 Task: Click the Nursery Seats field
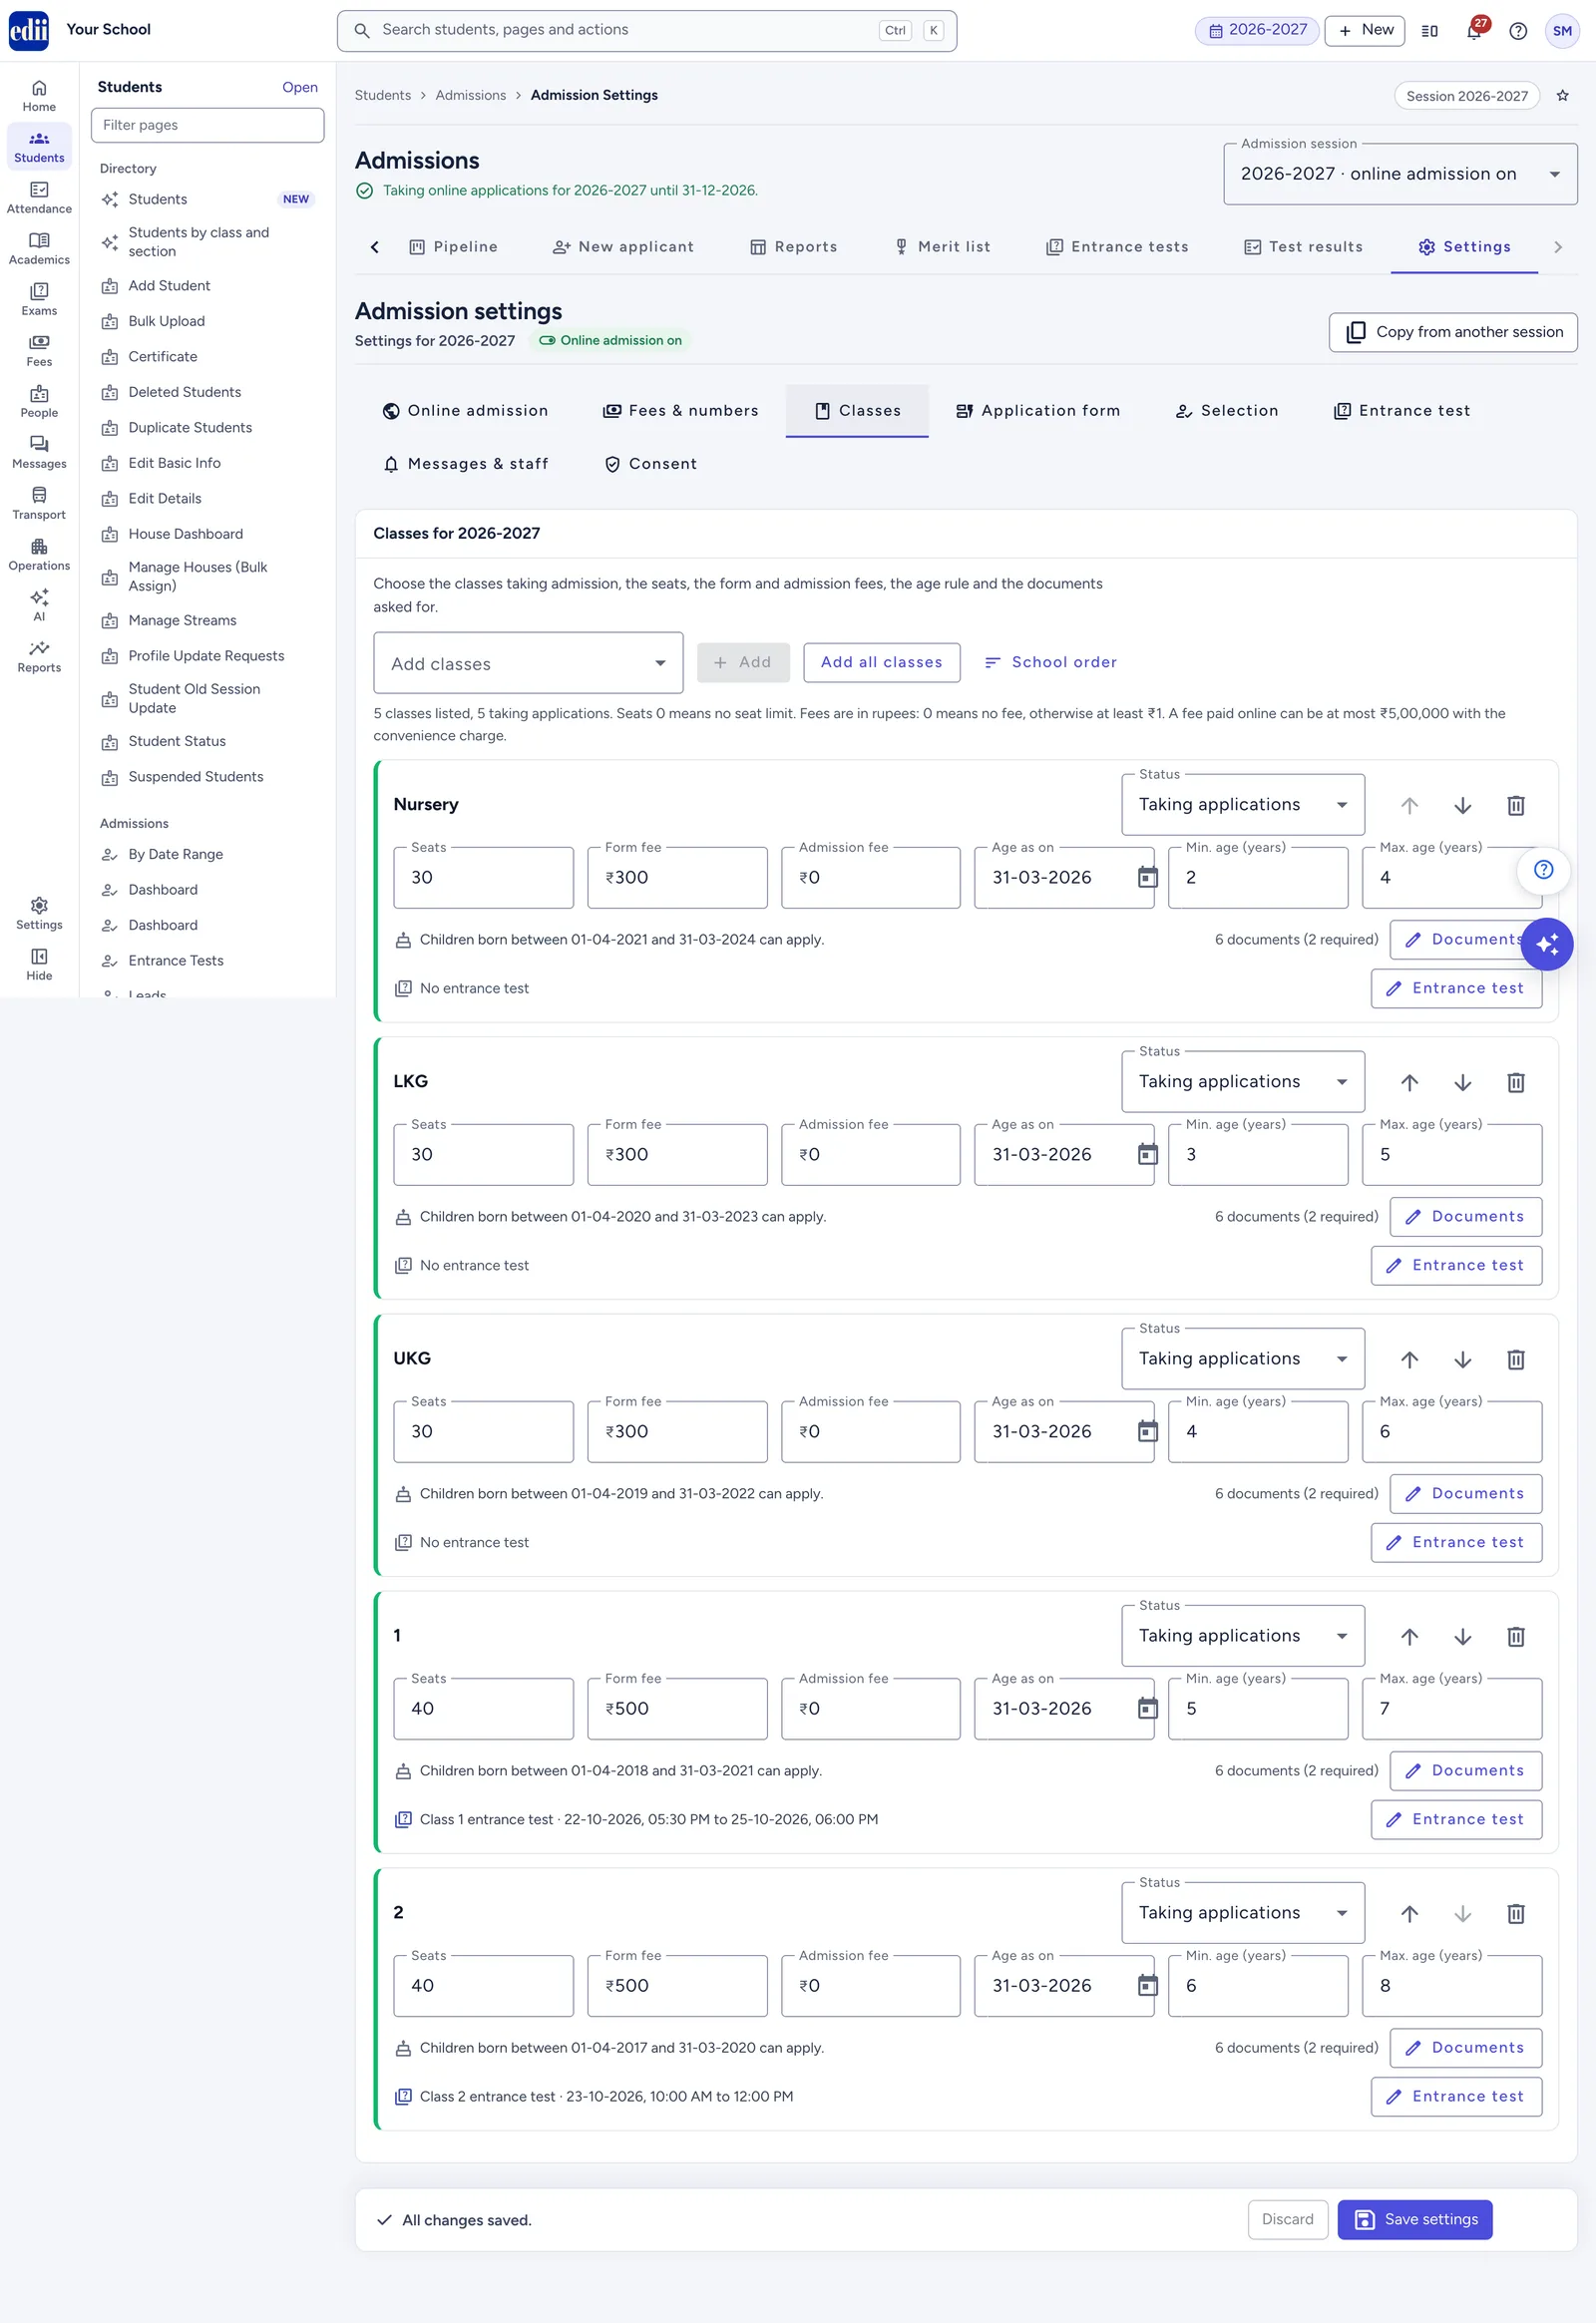coord(483,878)
